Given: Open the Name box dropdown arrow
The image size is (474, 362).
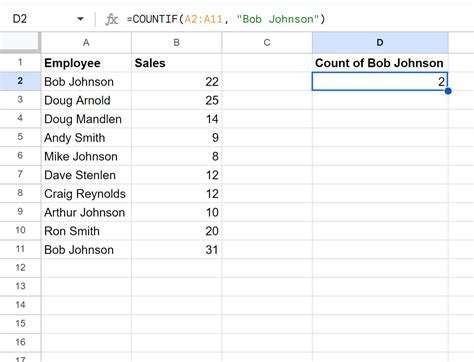Looking at the screenshot, I should click(80, 19).
